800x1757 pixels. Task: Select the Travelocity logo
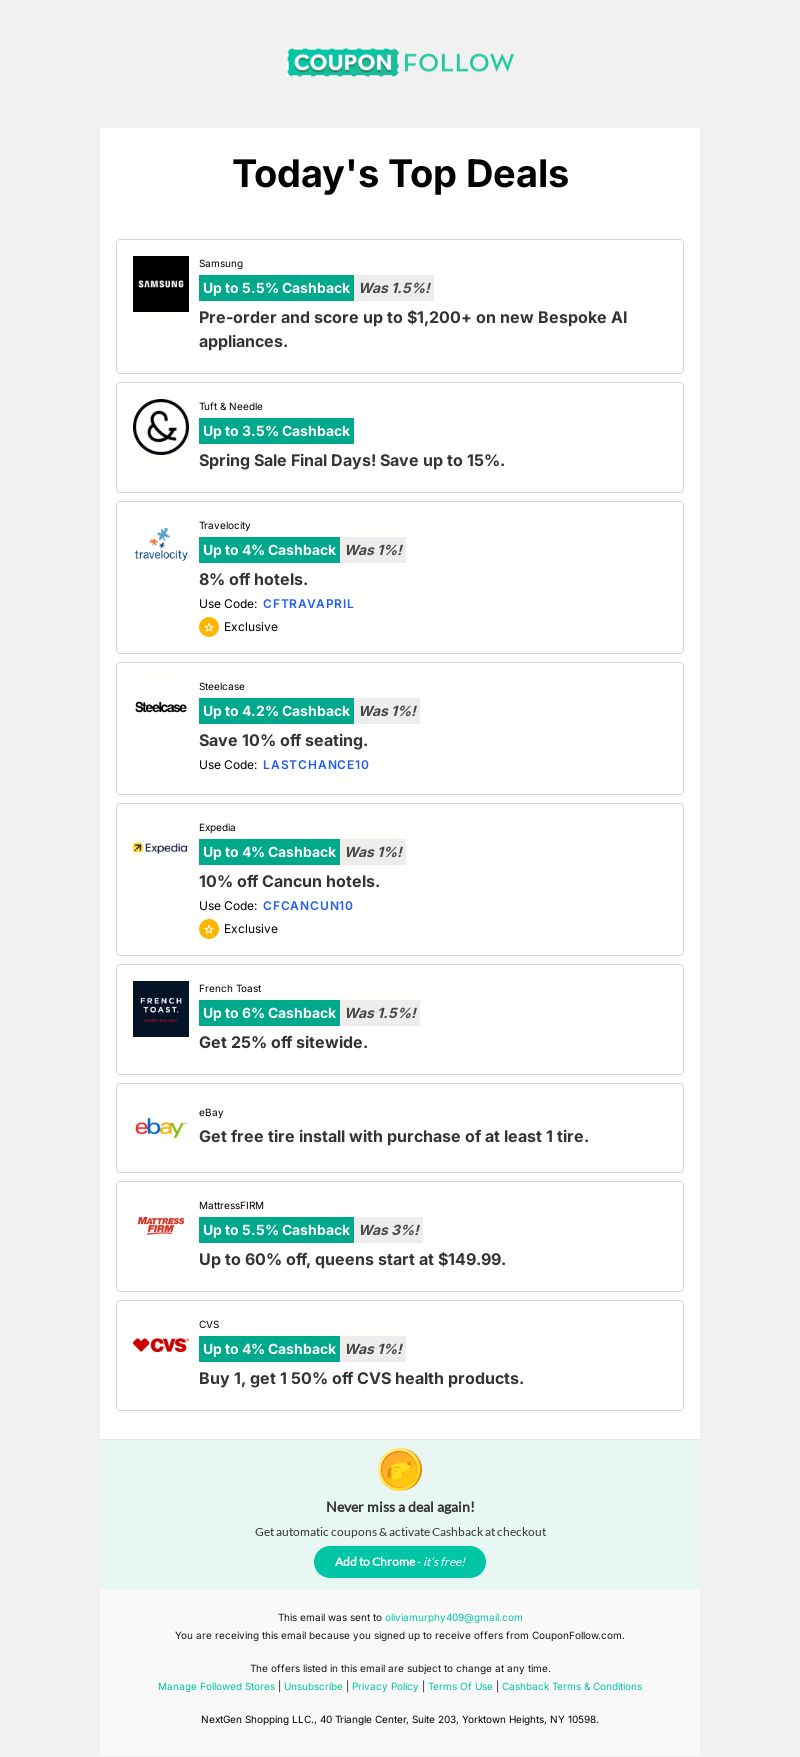(161, 545)
